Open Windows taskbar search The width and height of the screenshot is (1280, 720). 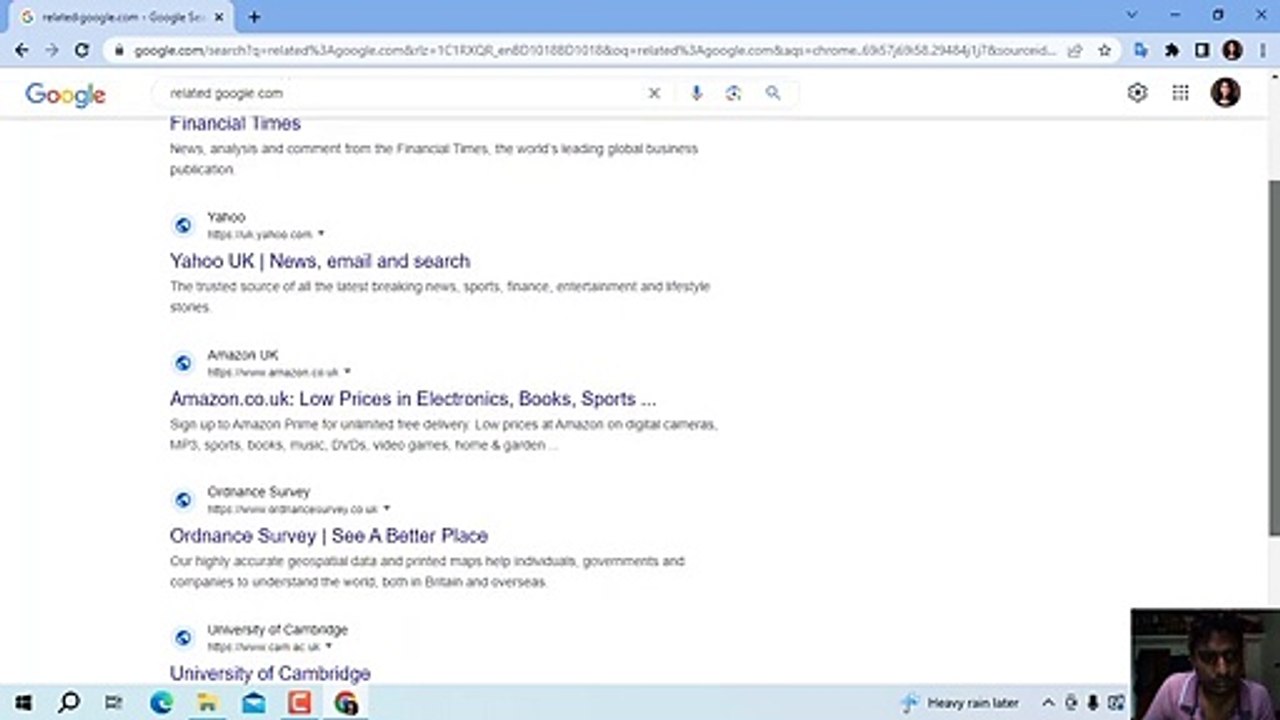tap(68, 703)
